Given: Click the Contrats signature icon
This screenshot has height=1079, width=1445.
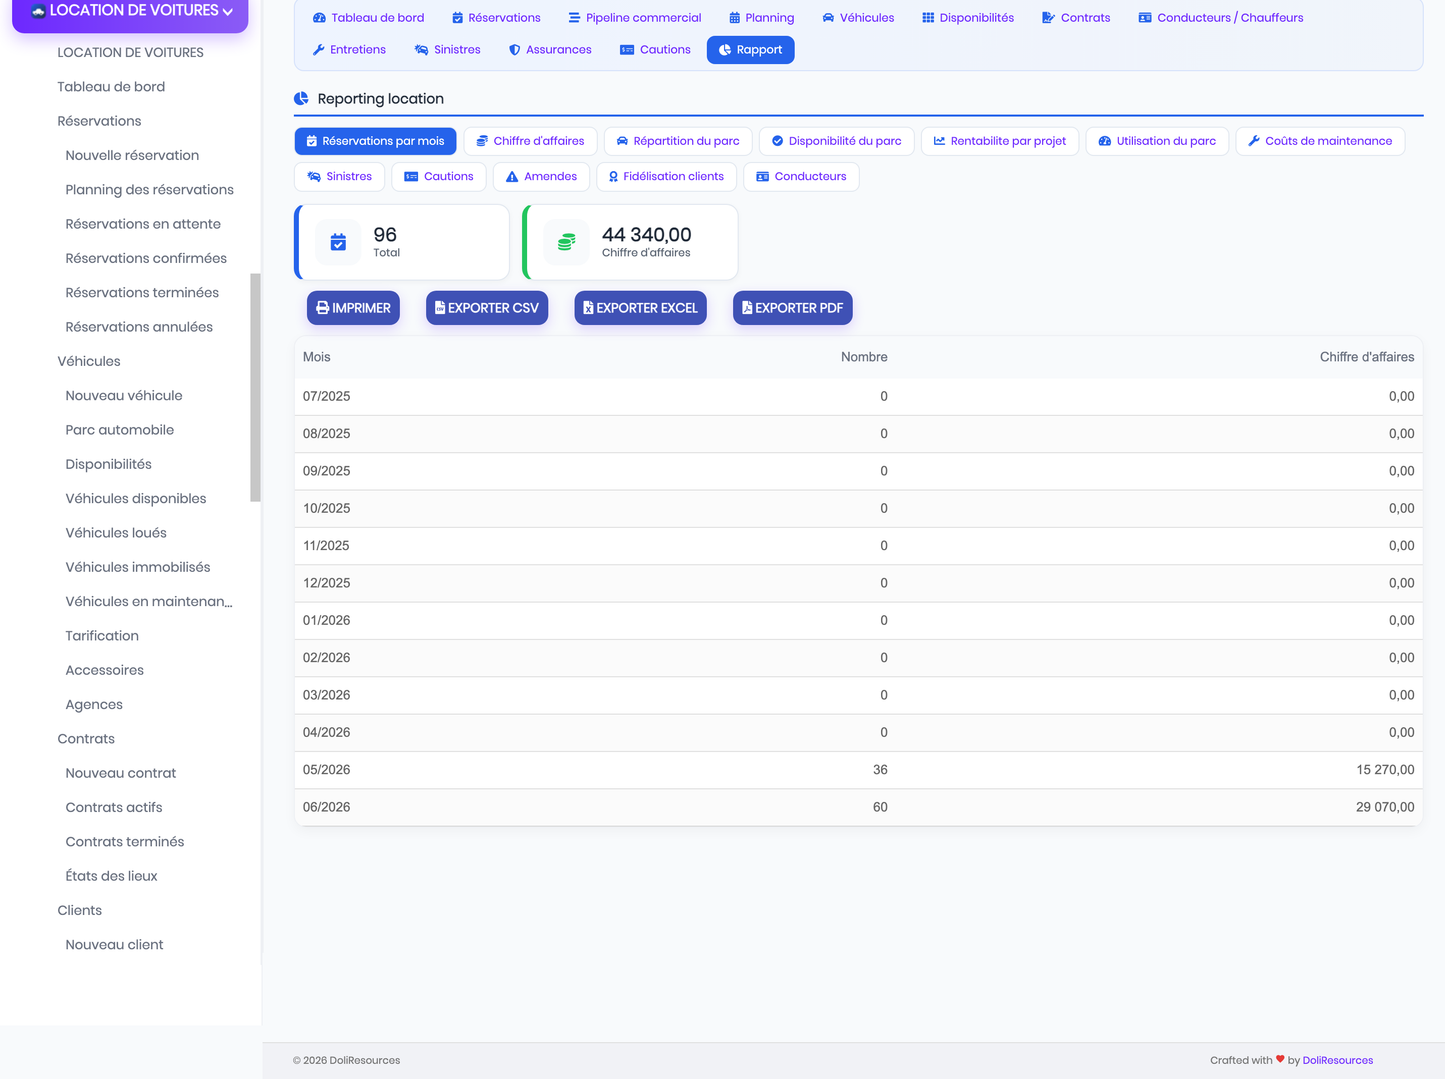Looking at the screenshot, I should pyautogui.click(x=1048, y=18).
